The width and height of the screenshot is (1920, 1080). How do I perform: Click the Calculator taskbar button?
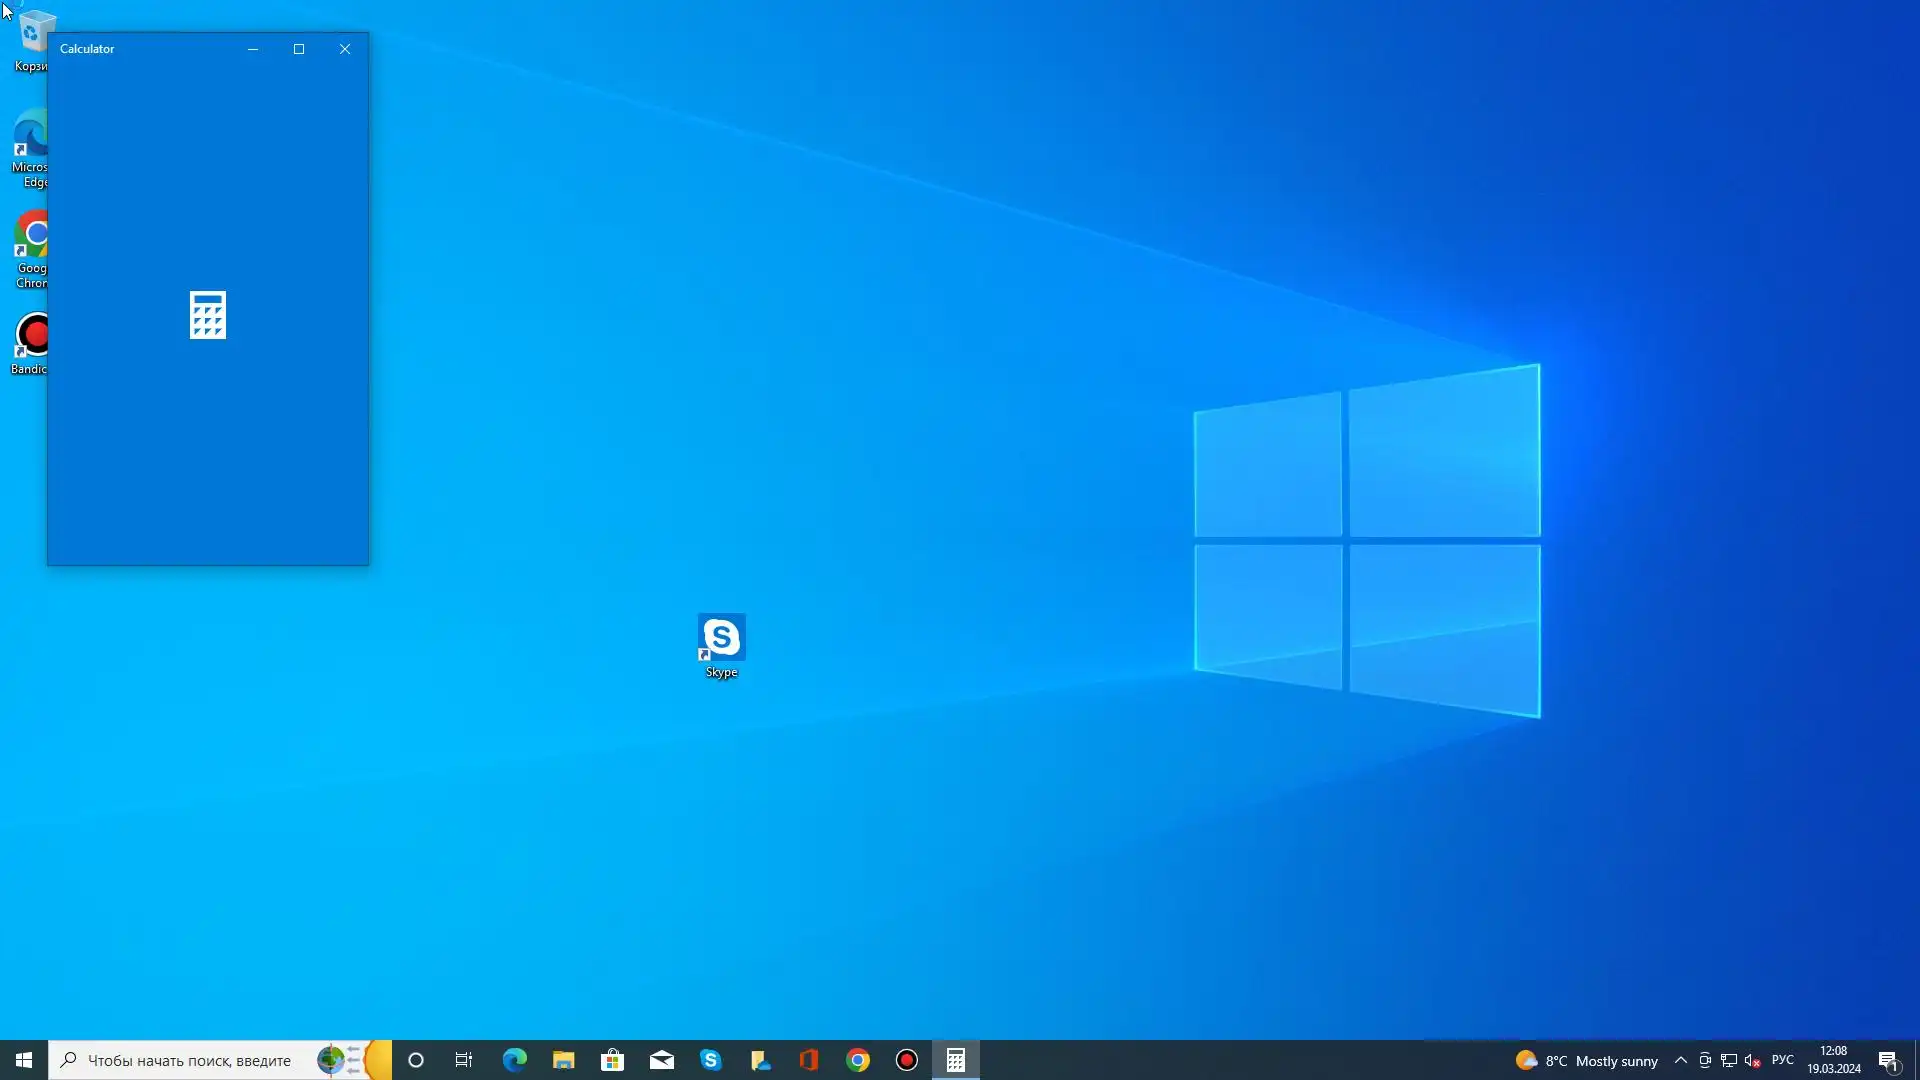tap(955, 1060)
